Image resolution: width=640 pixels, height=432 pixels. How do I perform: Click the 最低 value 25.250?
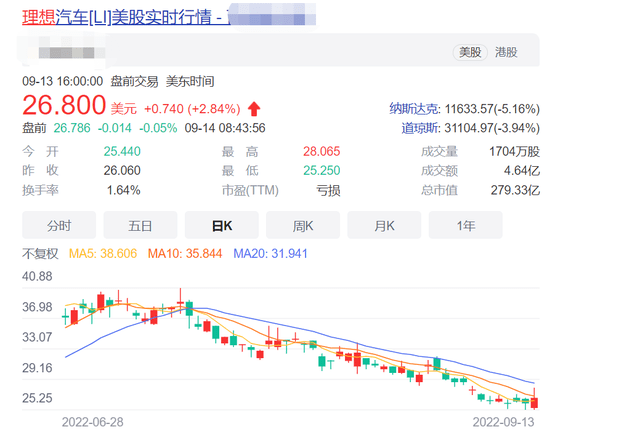click(322, 170)
